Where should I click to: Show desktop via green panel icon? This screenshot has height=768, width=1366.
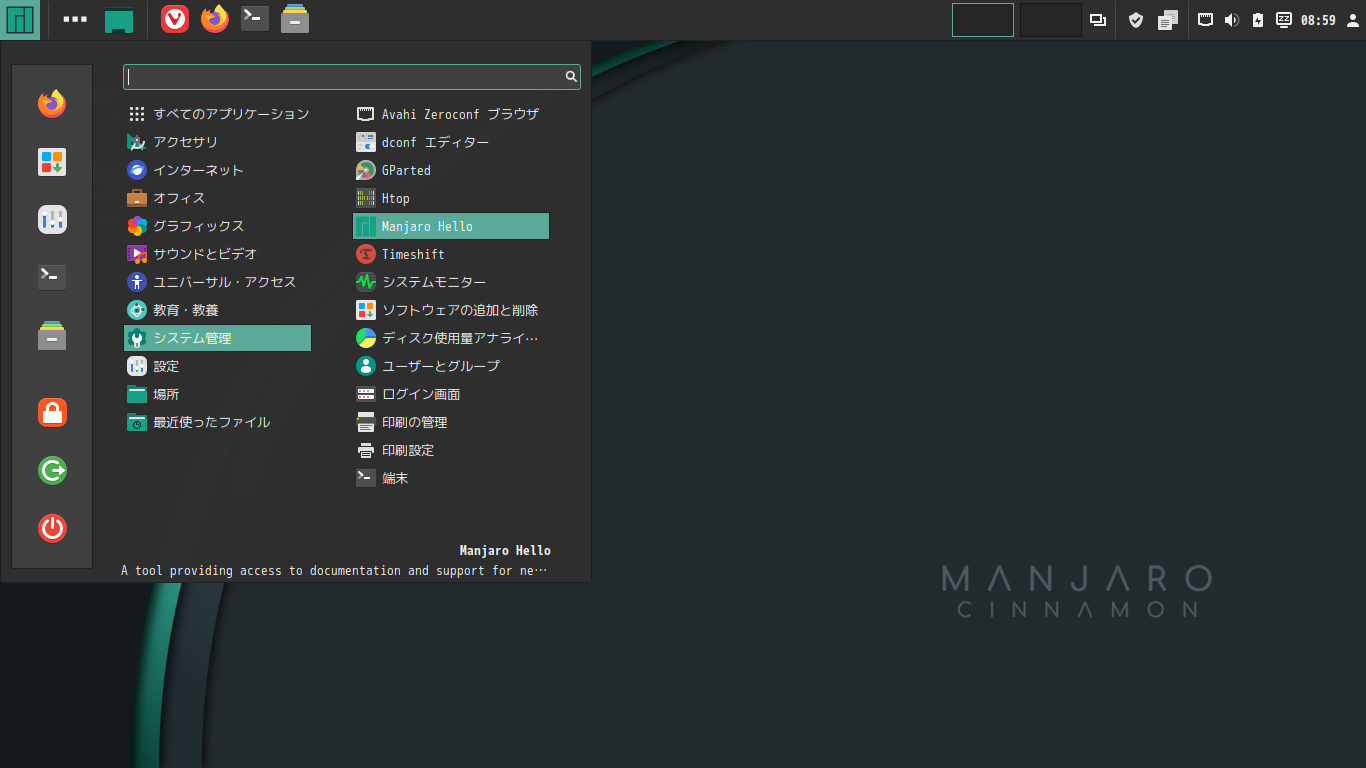click(x=119, y=20)
